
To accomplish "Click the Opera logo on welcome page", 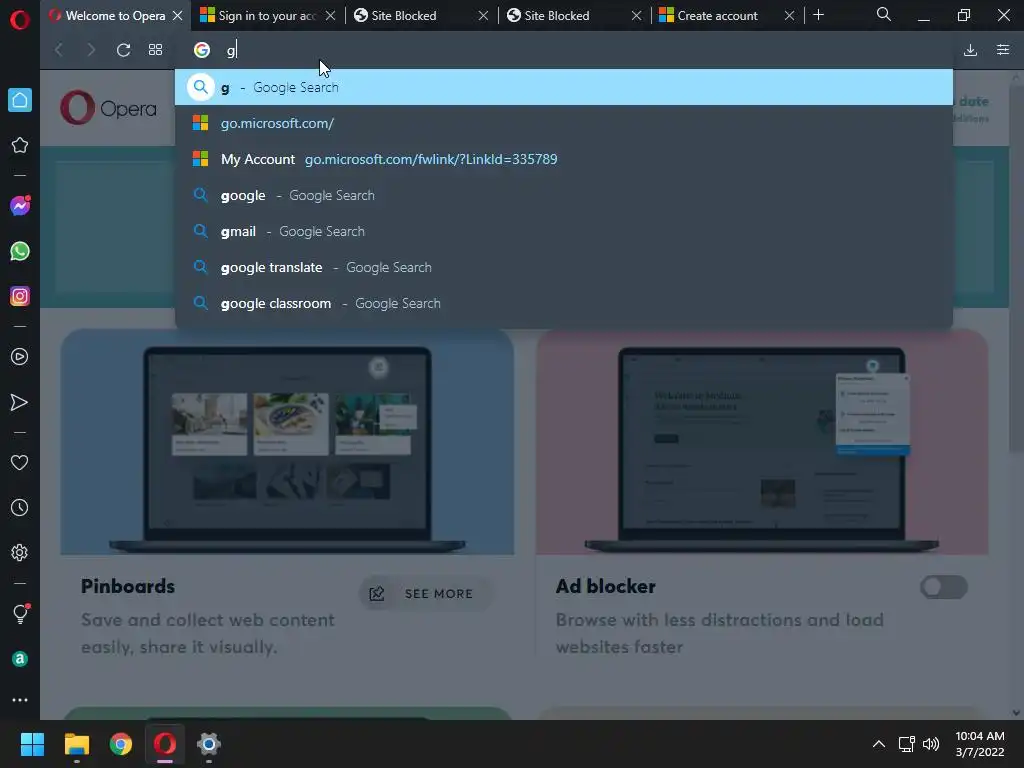I will click(108, 108).
